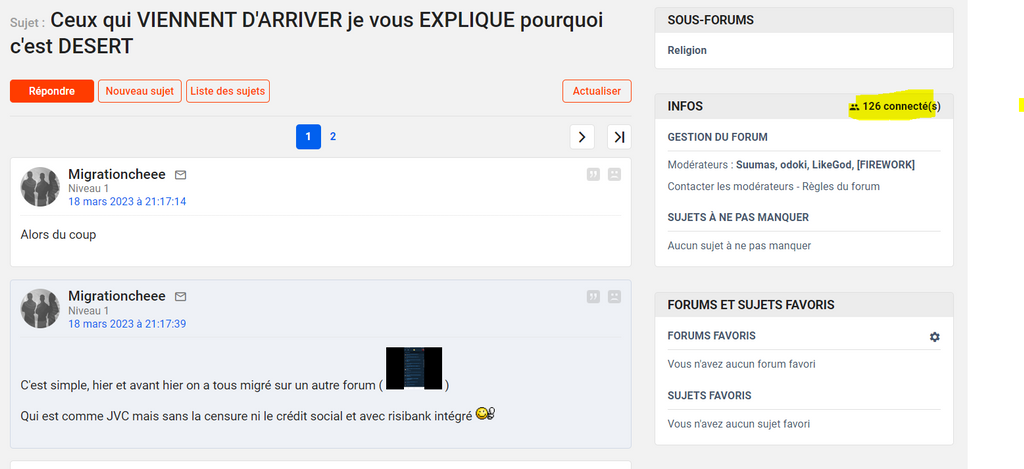Jump to the last page arrow
The width and height of the screenshot is (1024, 469).
[619, 137]
